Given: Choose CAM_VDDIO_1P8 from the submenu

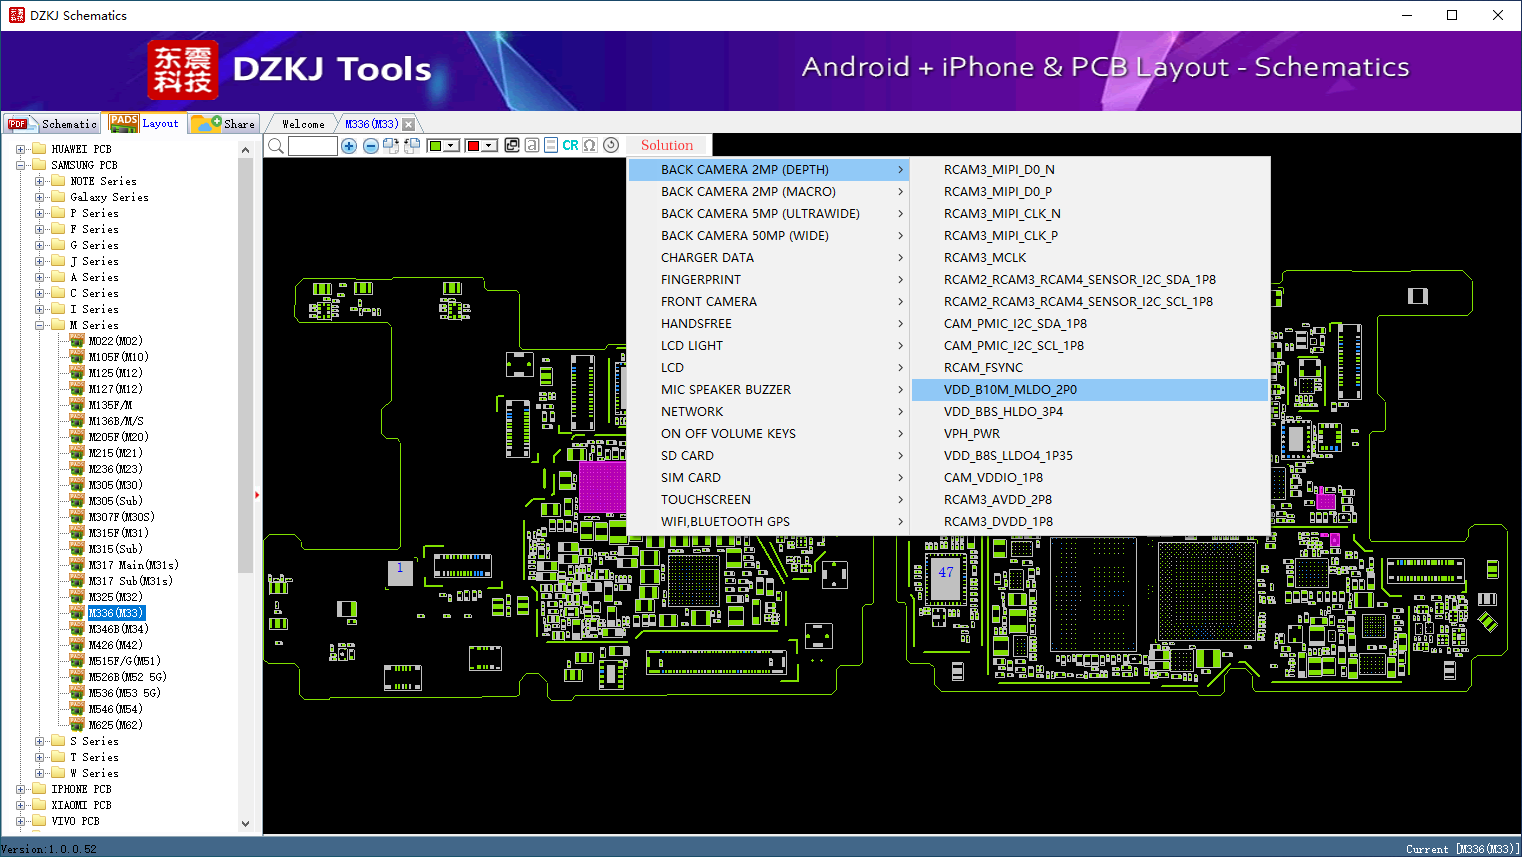Looking at the screenshot, I should click(x=1091, y=478).
